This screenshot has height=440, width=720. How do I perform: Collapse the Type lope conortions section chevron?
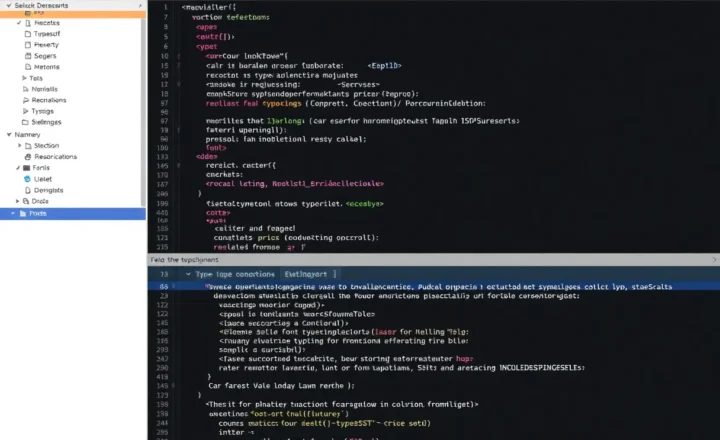click(x=188, y=274)
